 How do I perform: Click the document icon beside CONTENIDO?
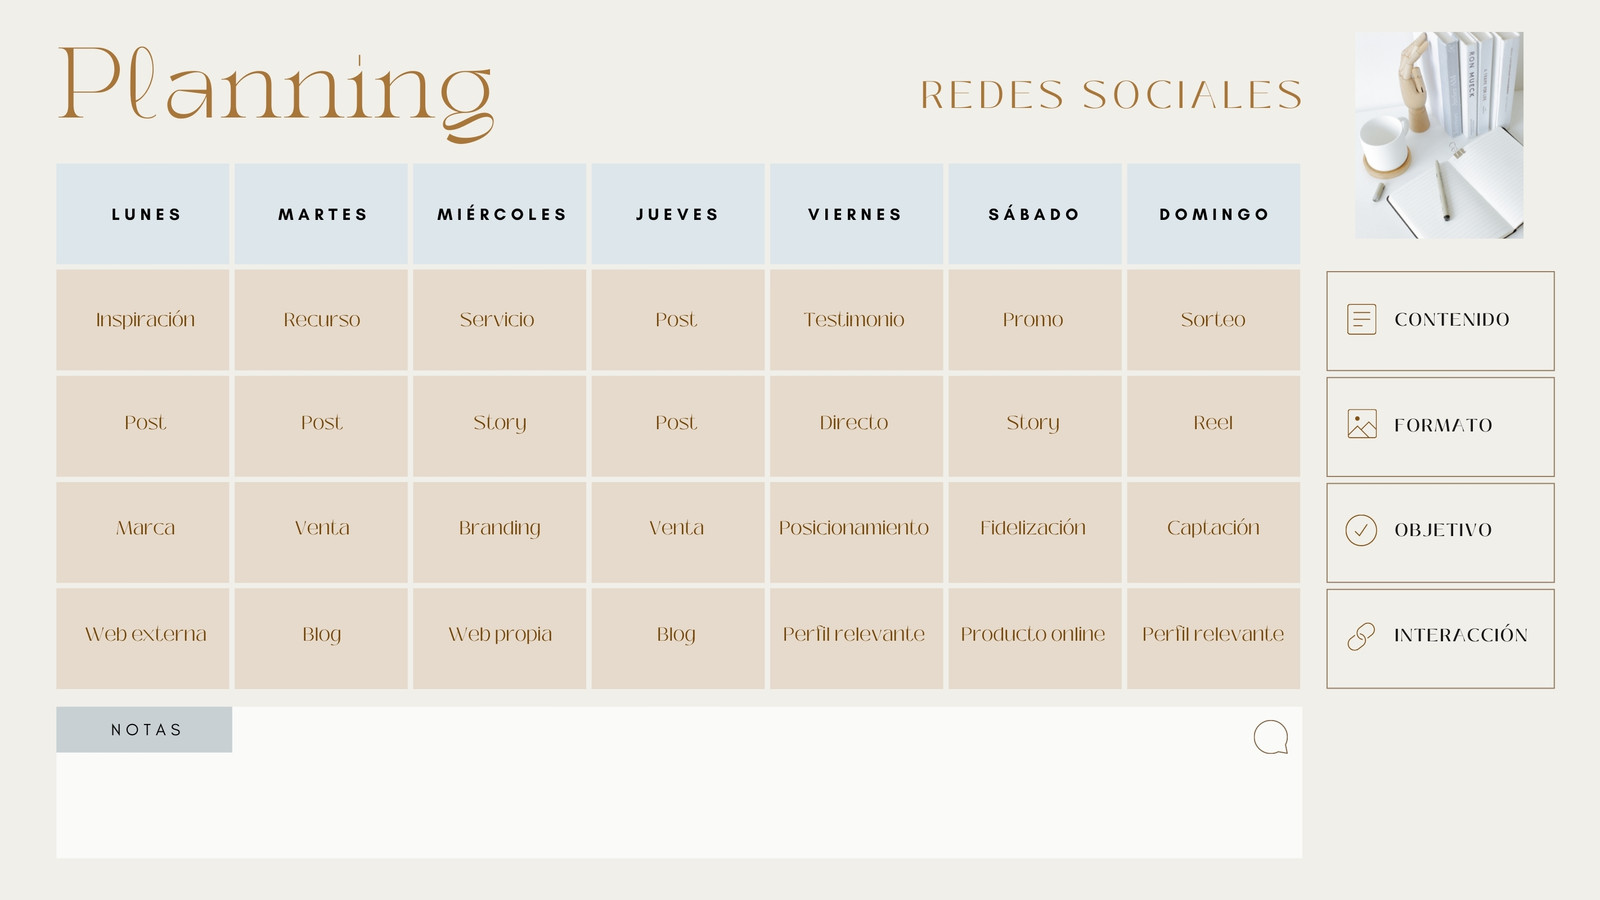pyautogui.click(x=1362, y=320)
